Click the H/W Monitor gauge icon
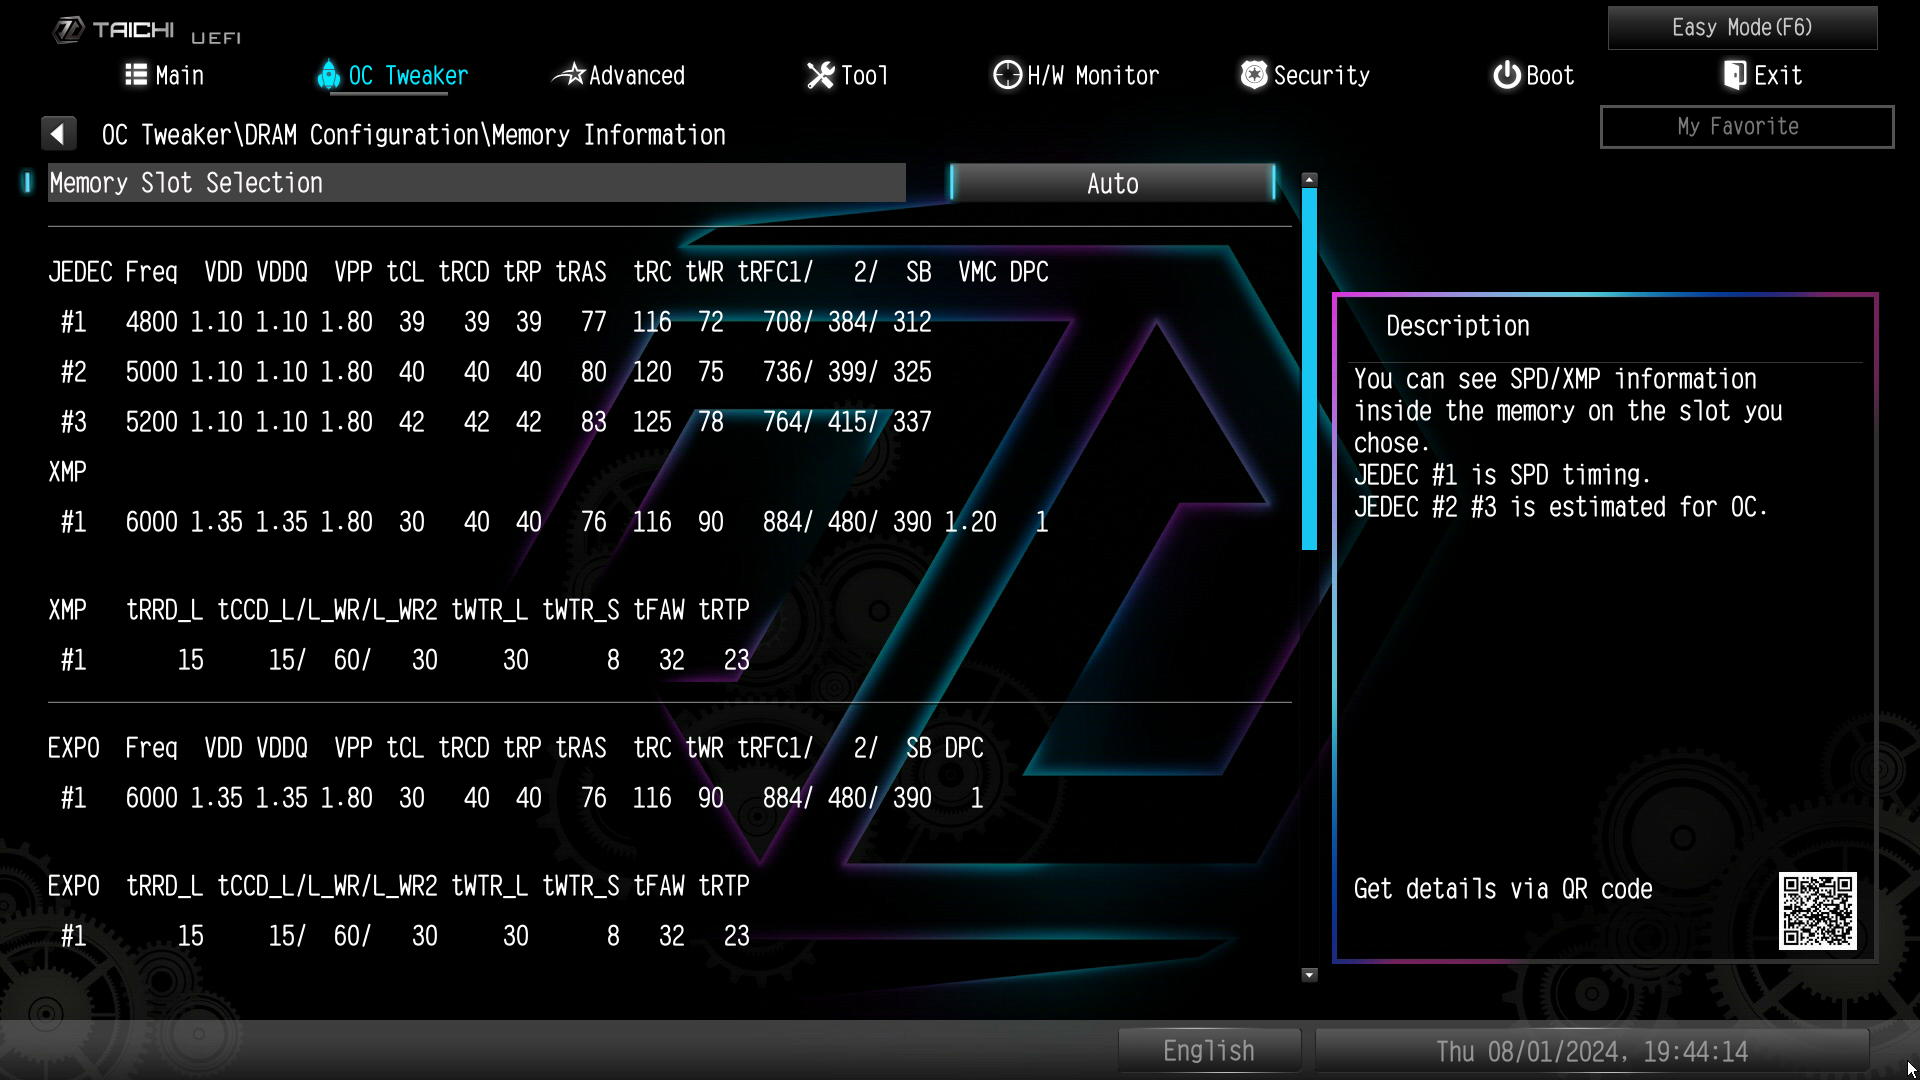The width and height of the screenshot is (1920, 1080). (1007, 75)
